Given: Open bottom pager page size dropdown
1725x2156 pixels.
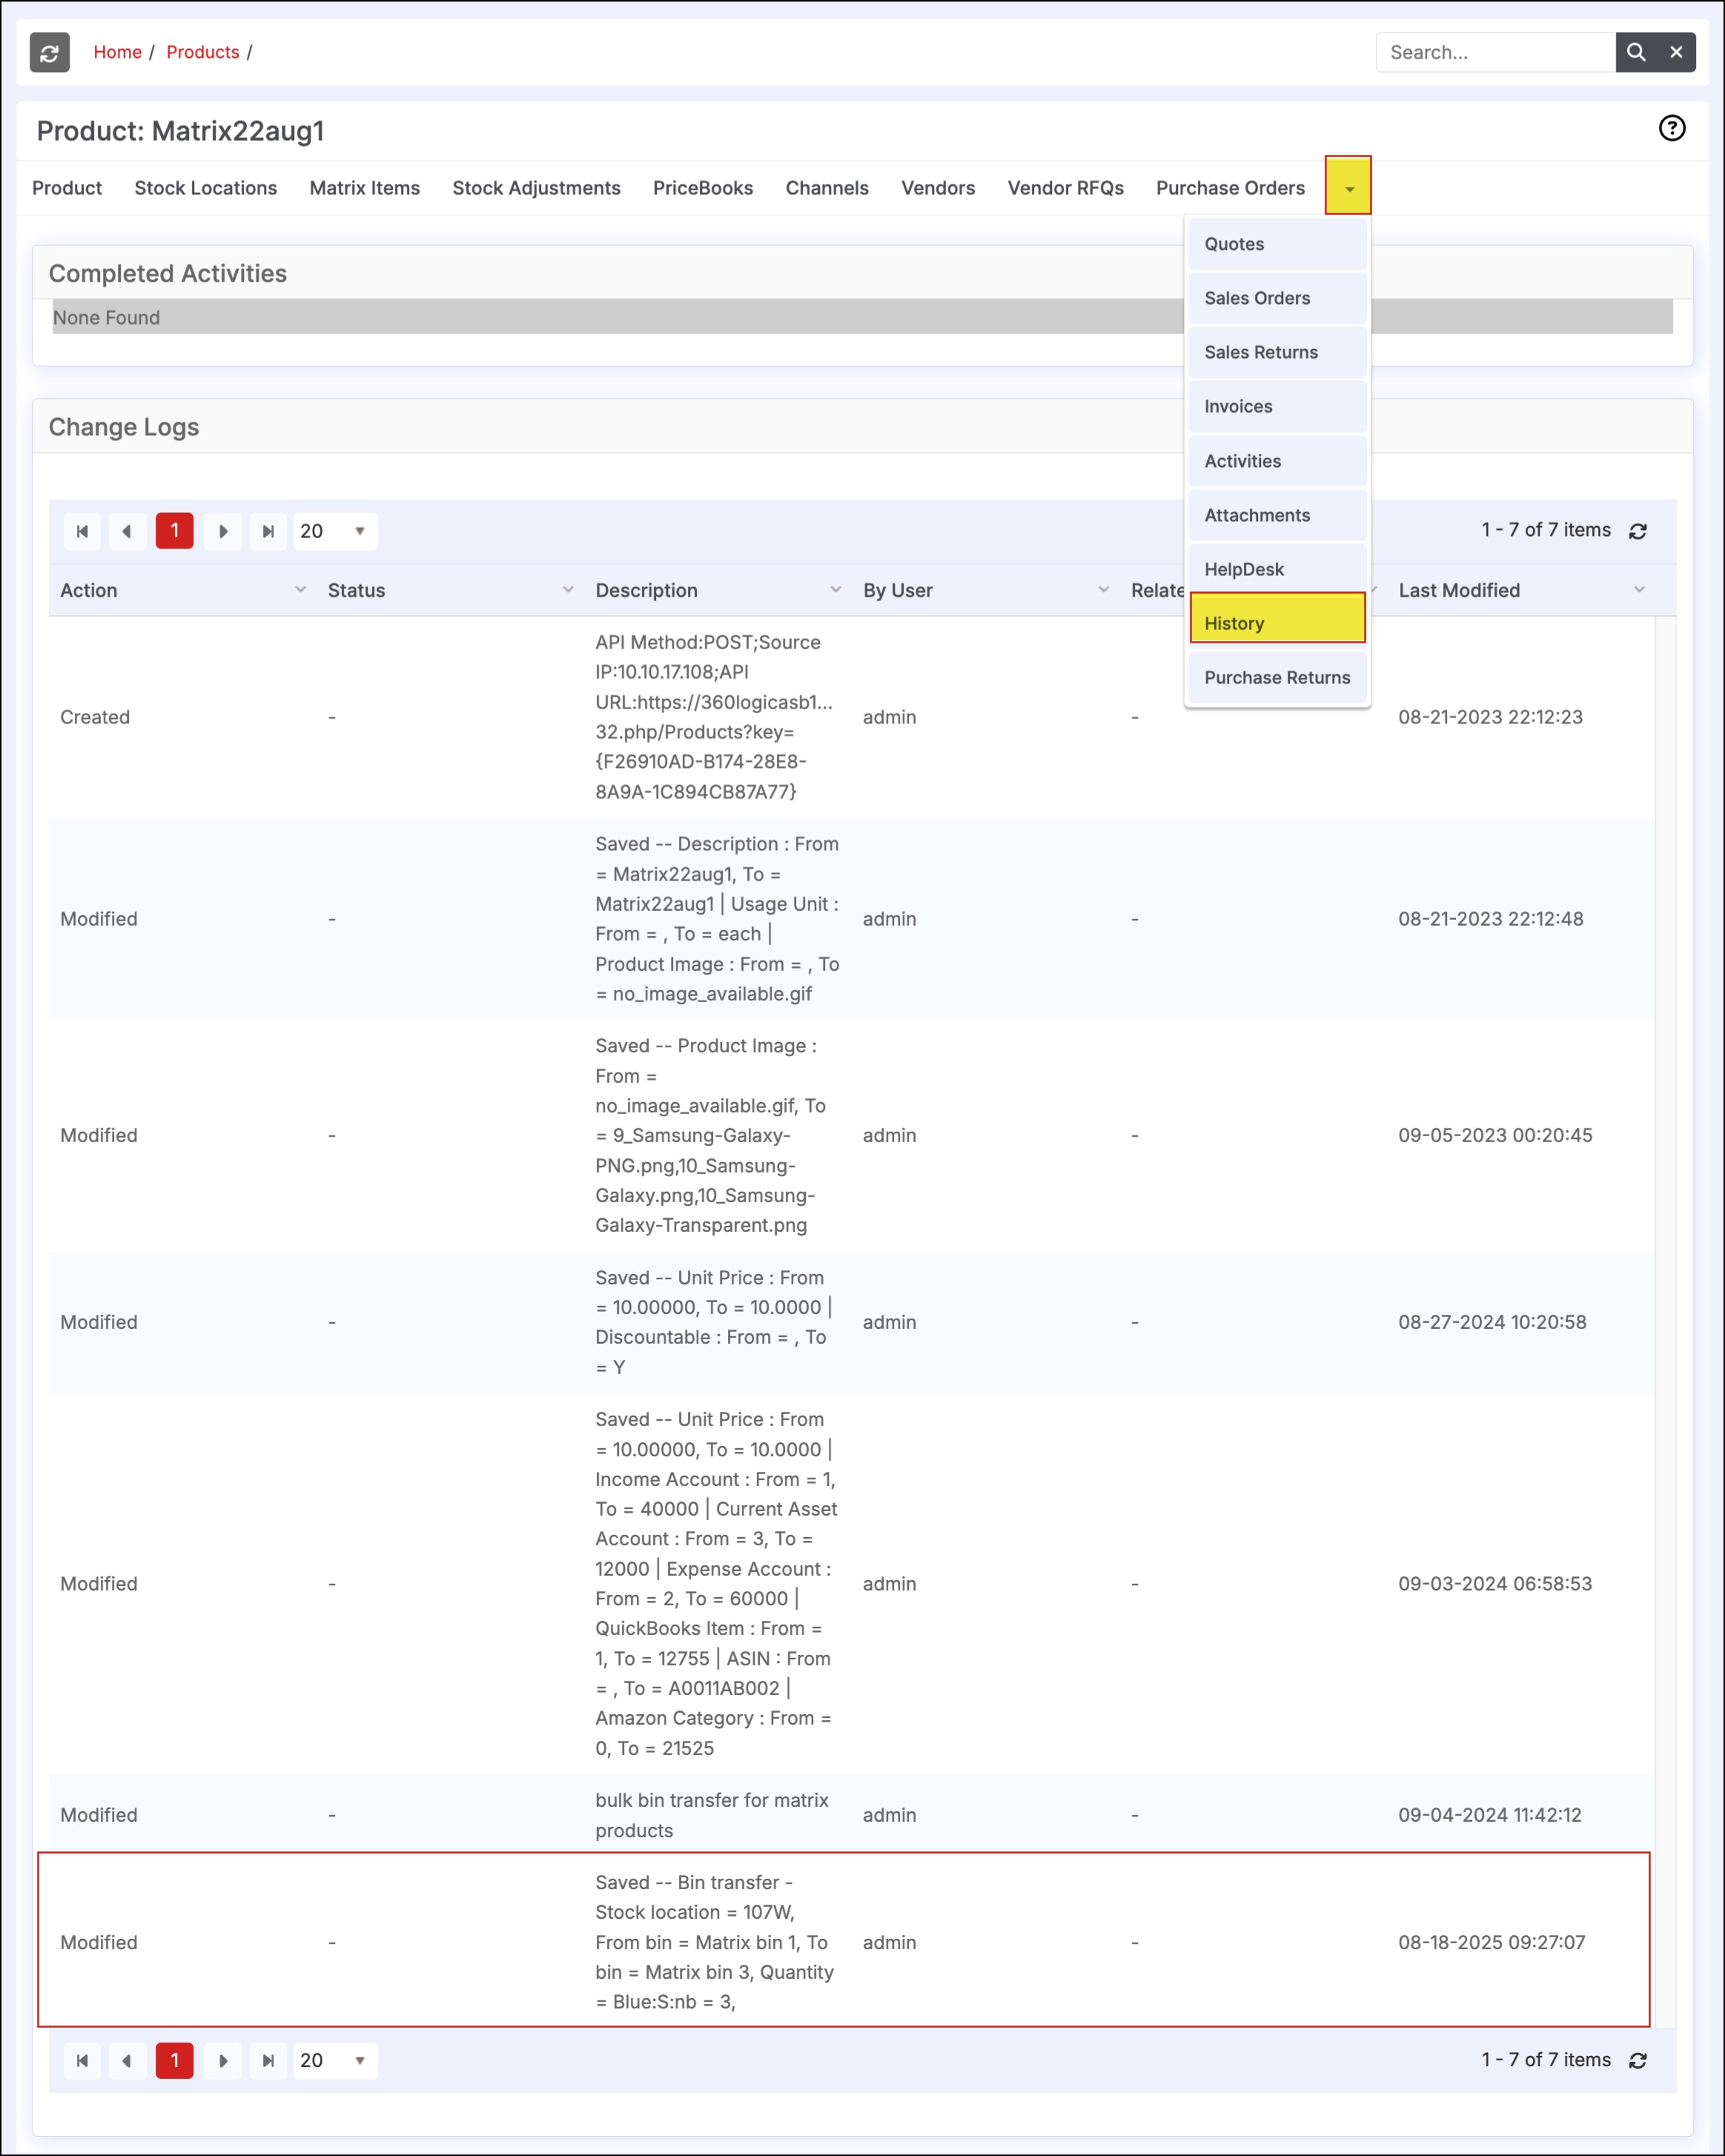Looking at the screenshot, I should 335,2060.
